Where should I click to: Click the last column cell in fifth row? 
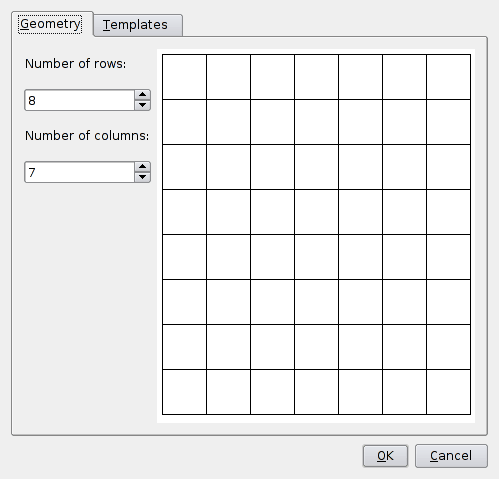448,257
